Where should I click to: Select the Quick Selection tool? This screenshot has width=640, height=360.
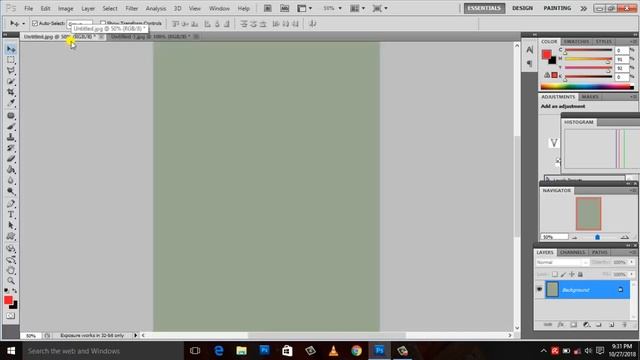pos(11,81)
